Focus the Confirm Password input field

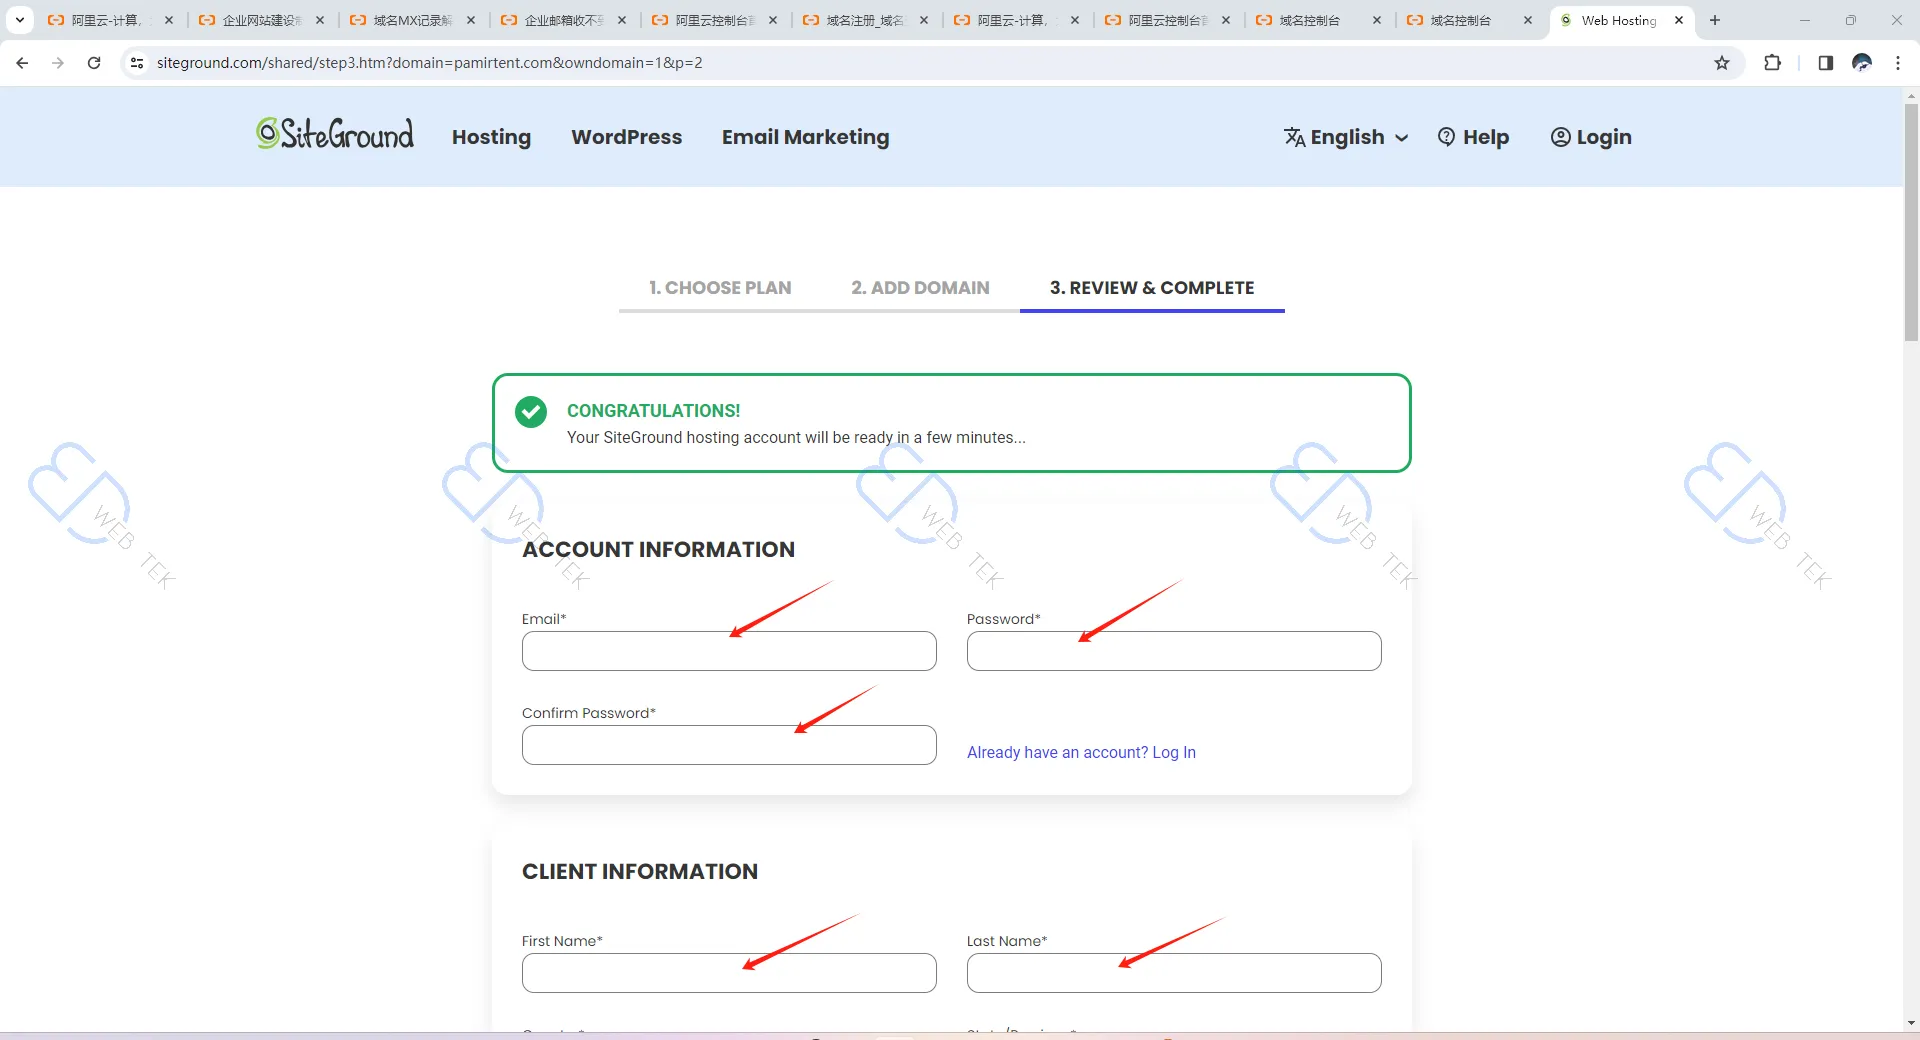(729, 745)
